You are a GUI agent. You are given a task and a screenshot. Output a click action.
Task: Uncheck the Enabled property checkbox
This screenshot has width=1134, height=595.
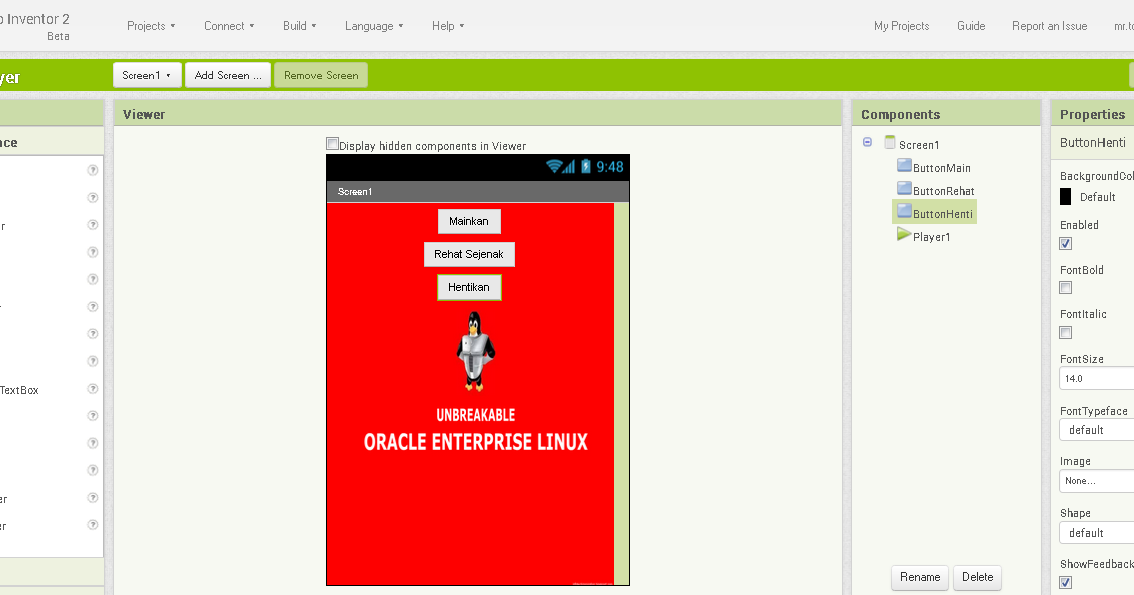(x=1065, y=244)
